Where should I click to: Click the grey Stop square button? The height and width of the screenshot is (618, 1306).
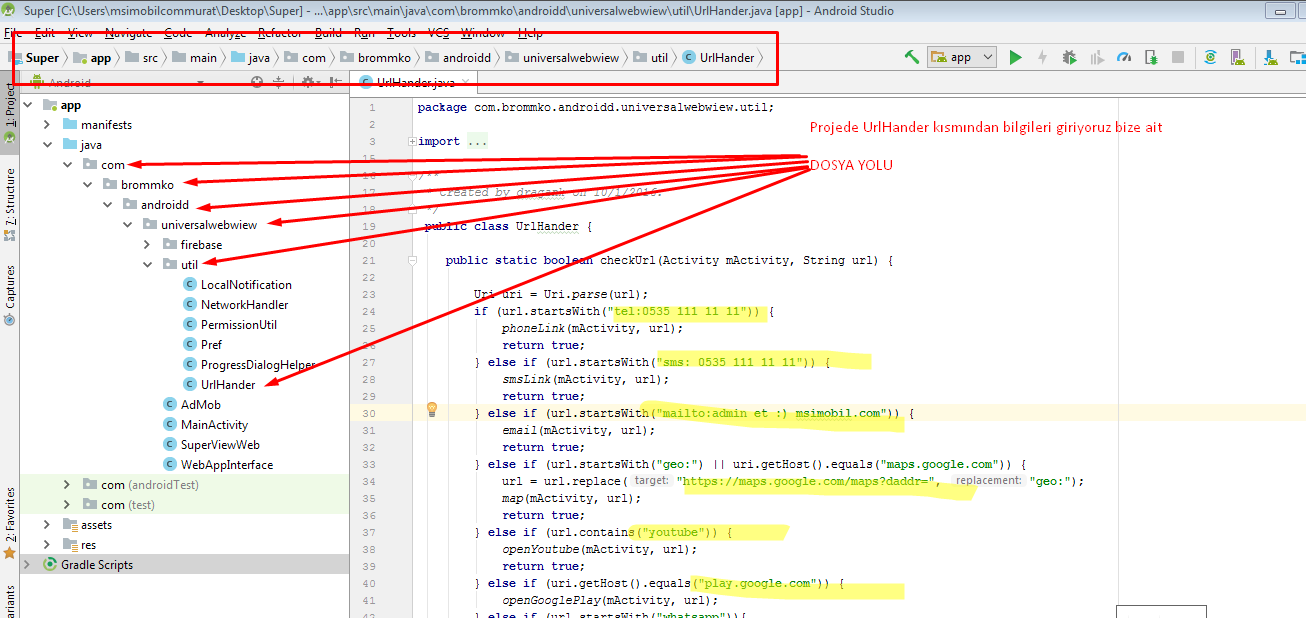pos(1178,57)
